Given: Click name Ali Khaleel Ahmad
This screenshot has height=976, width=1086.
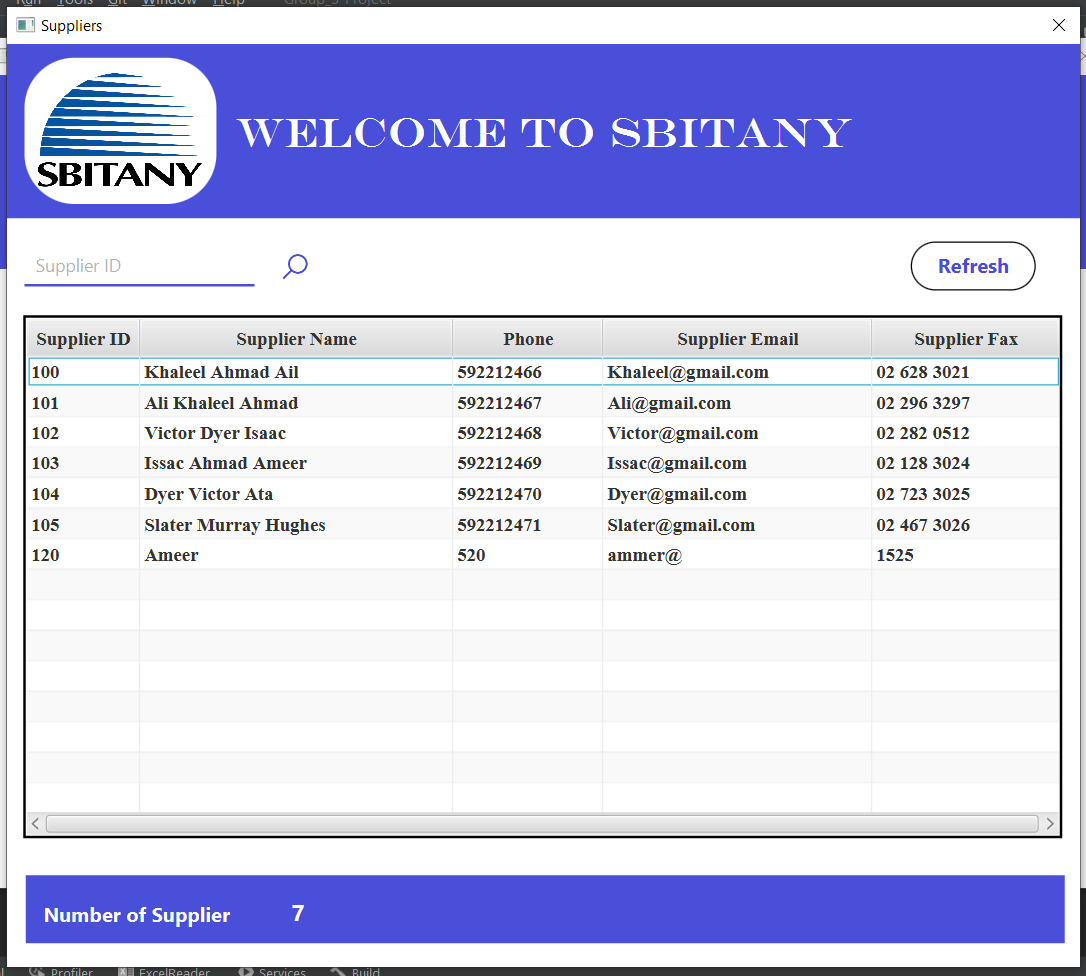Looking at the screenshot, I should pos(222,403).
